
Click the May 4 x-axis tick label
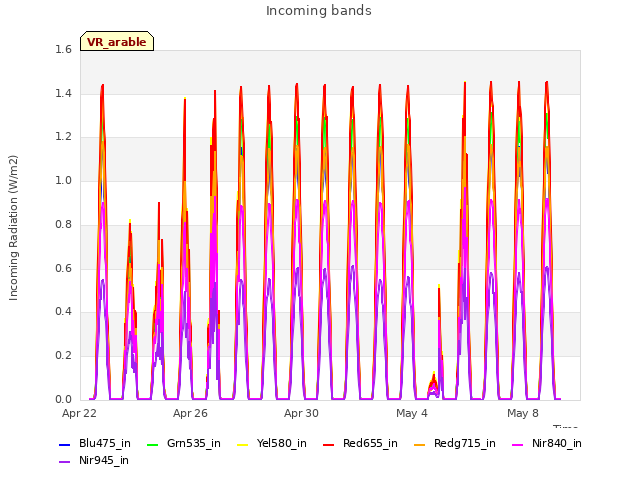point(412,413)
